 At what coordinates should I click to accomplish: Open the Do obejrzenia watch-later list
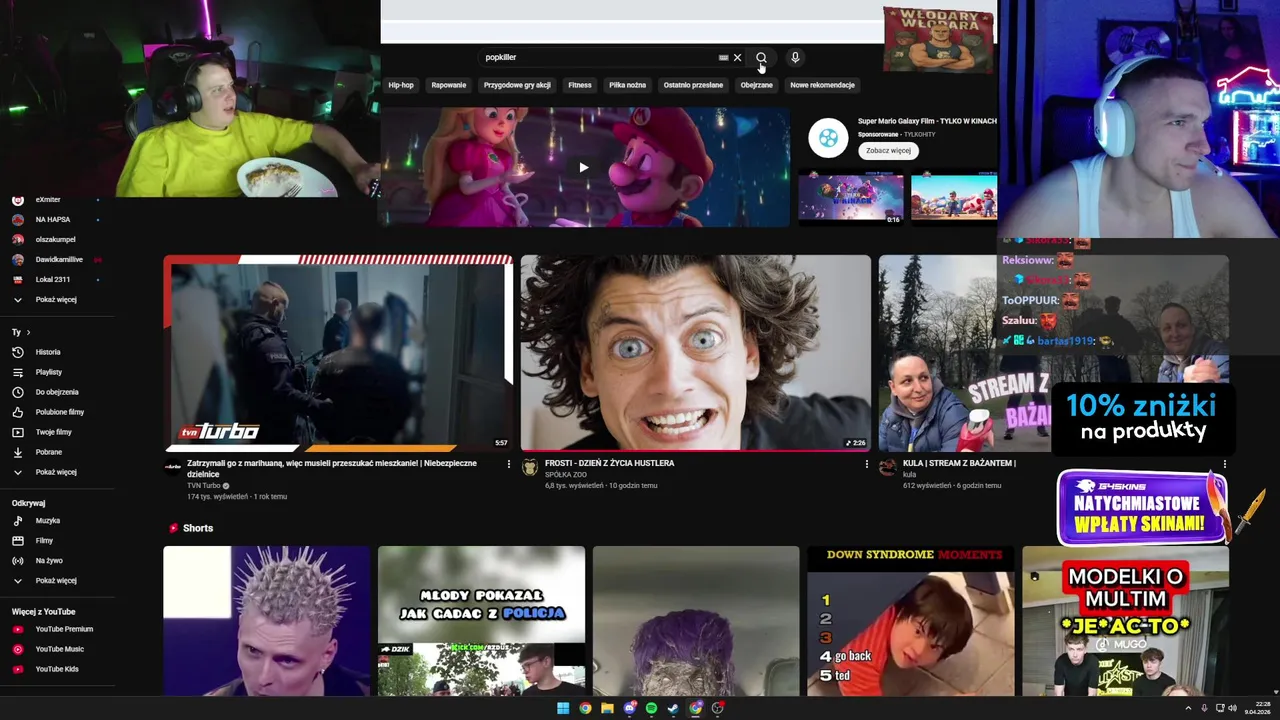(x=55, y=392)
